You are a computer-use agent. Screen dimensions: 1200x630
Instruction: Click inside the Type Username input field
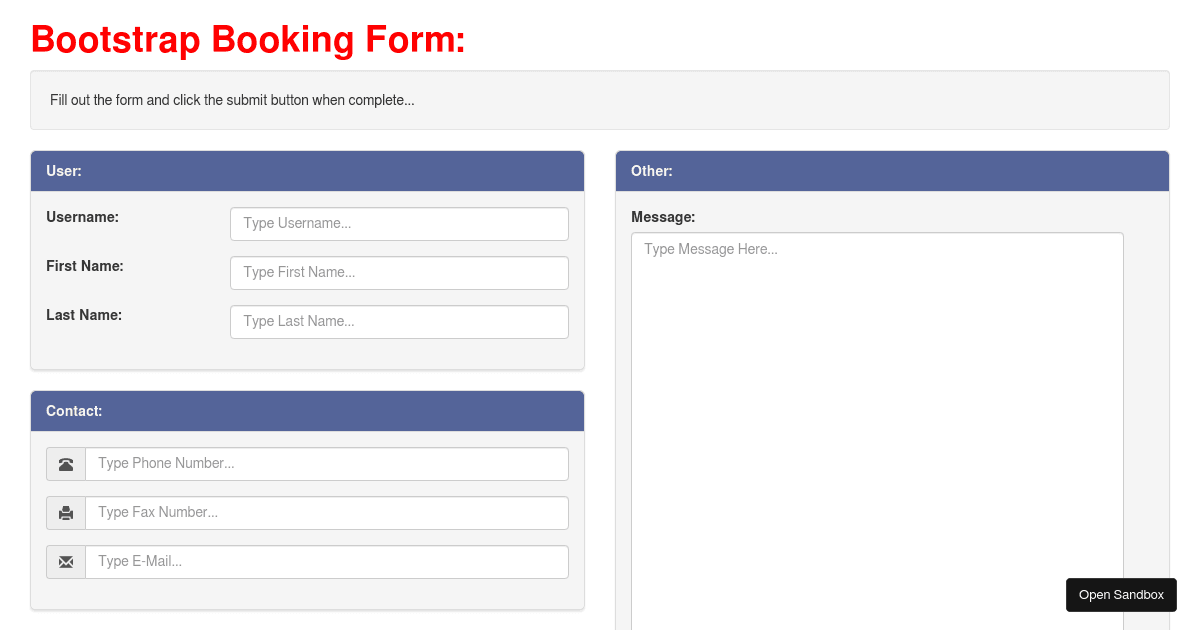[x=399, y=223]
